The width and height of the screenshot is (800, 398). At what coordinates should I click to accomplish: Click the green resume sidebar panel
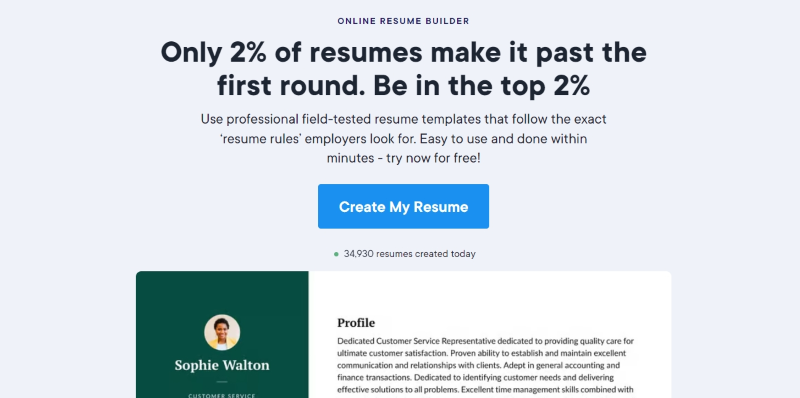[222, 334]
